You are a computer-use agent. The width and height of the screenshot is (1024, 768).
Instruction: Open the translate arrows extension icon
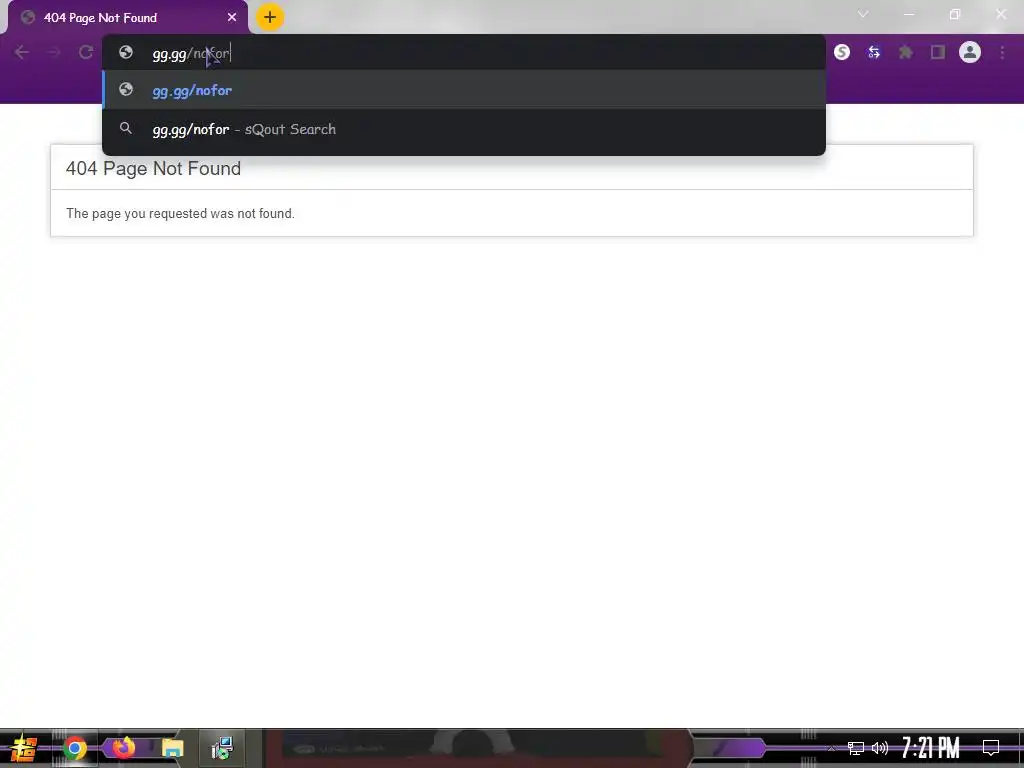click(x=874, y=52)
